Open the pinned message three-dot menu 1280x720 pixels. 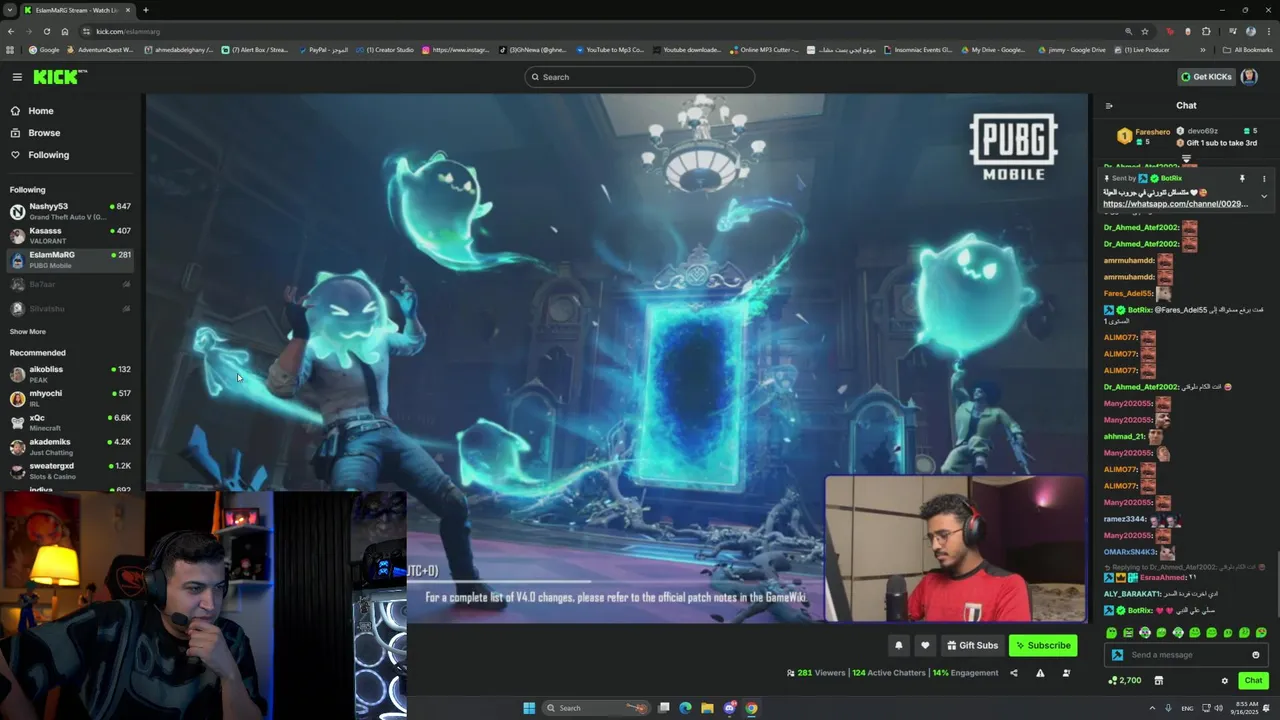tap(1264, 178)
